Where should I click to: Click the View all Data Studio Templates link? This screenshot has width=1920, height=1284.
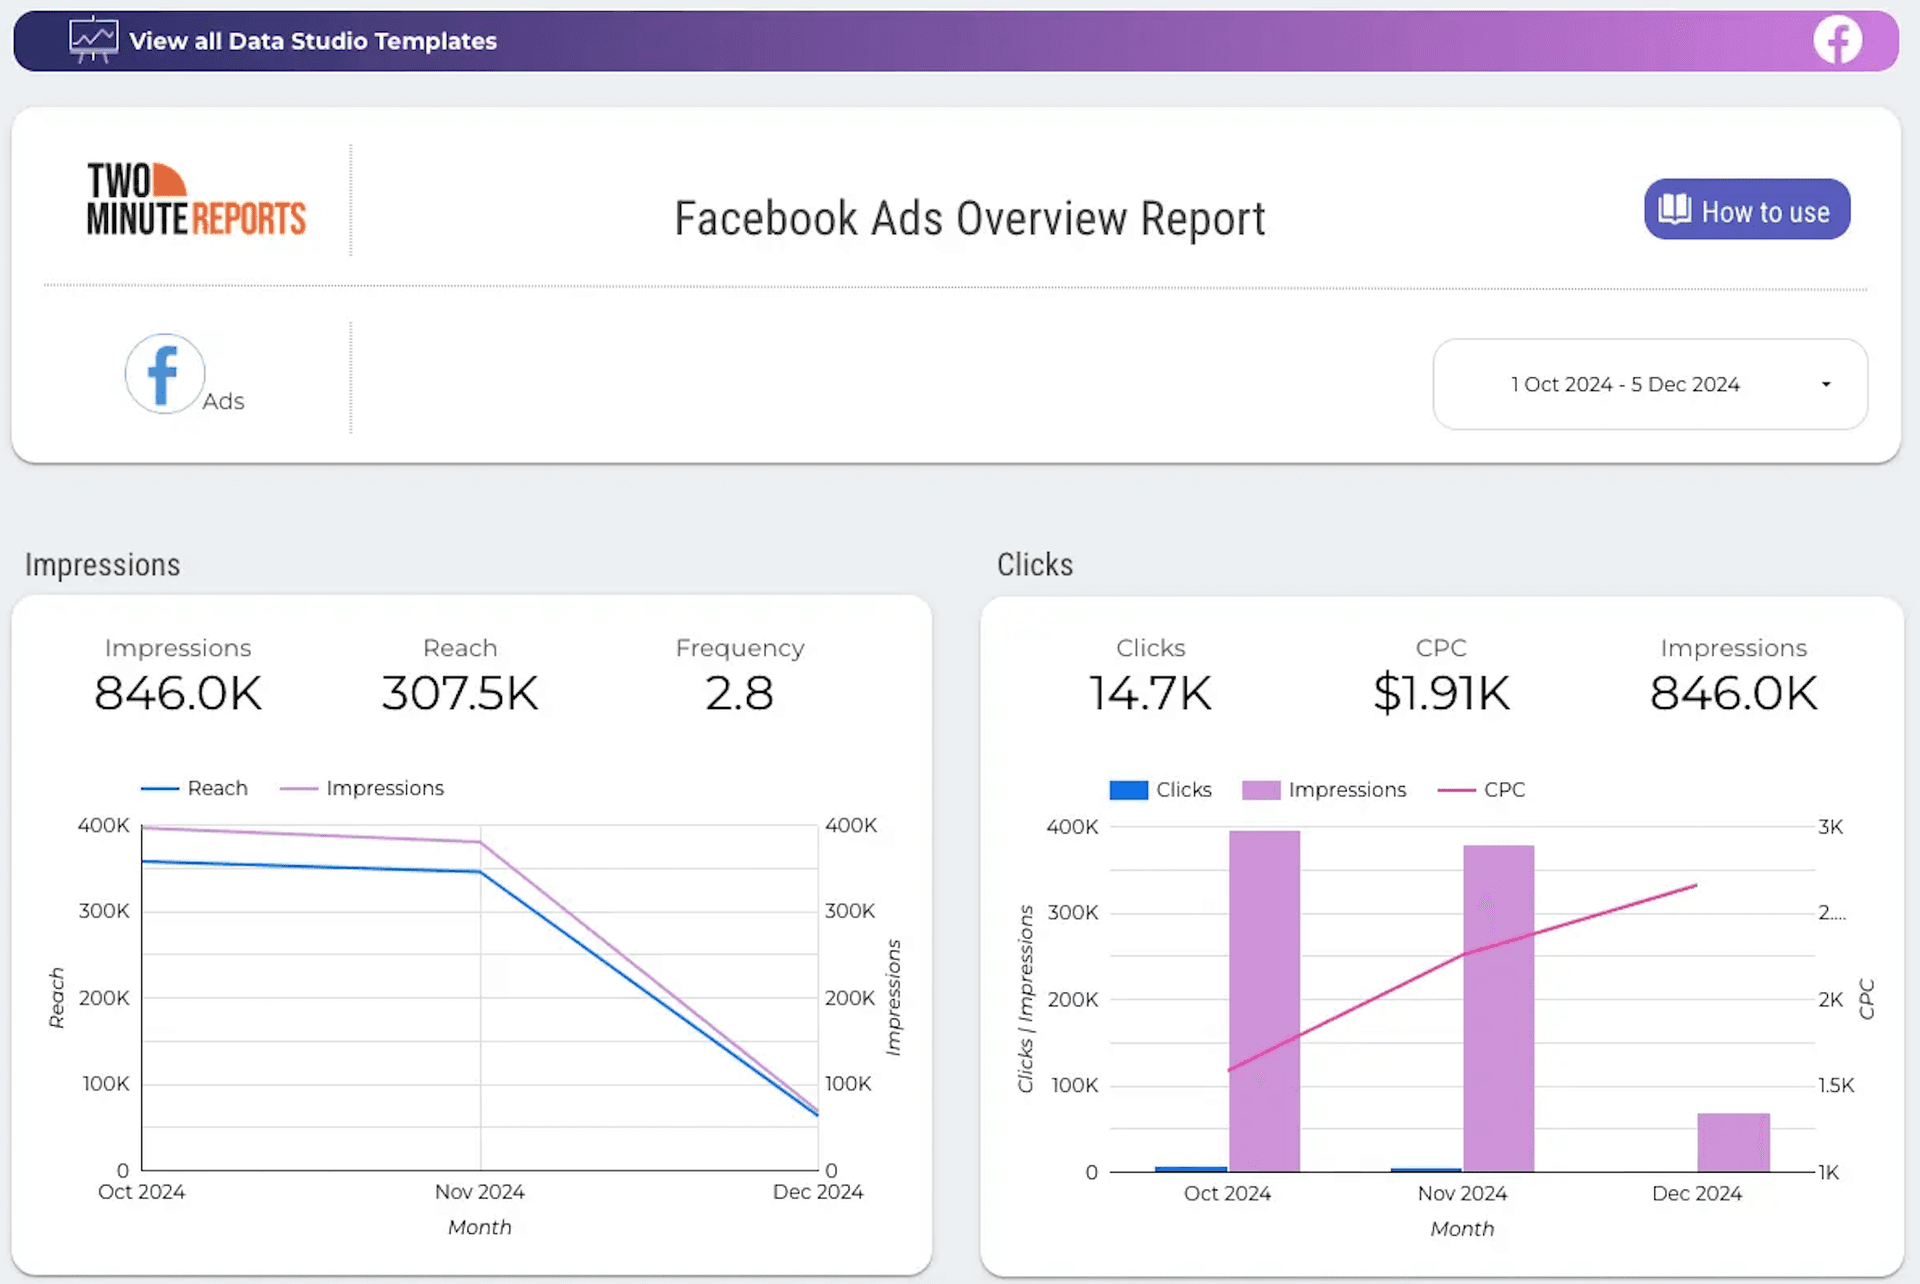click(312, 41)
